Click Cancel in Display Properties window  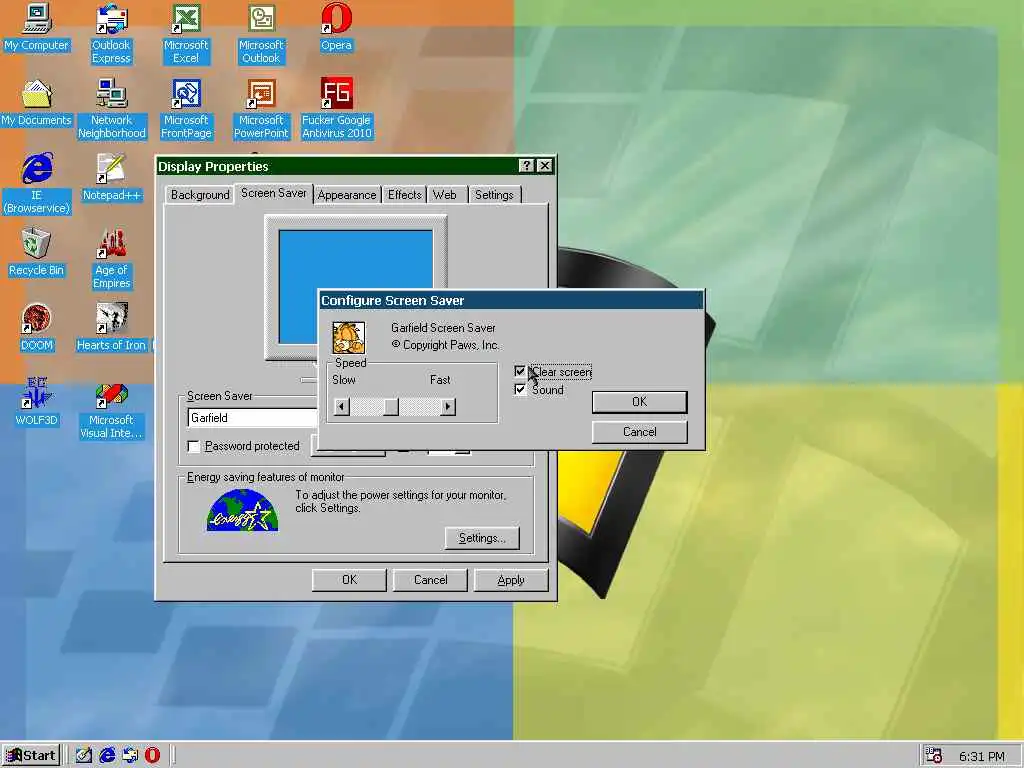pyautogui.click(x=430, y=580)
